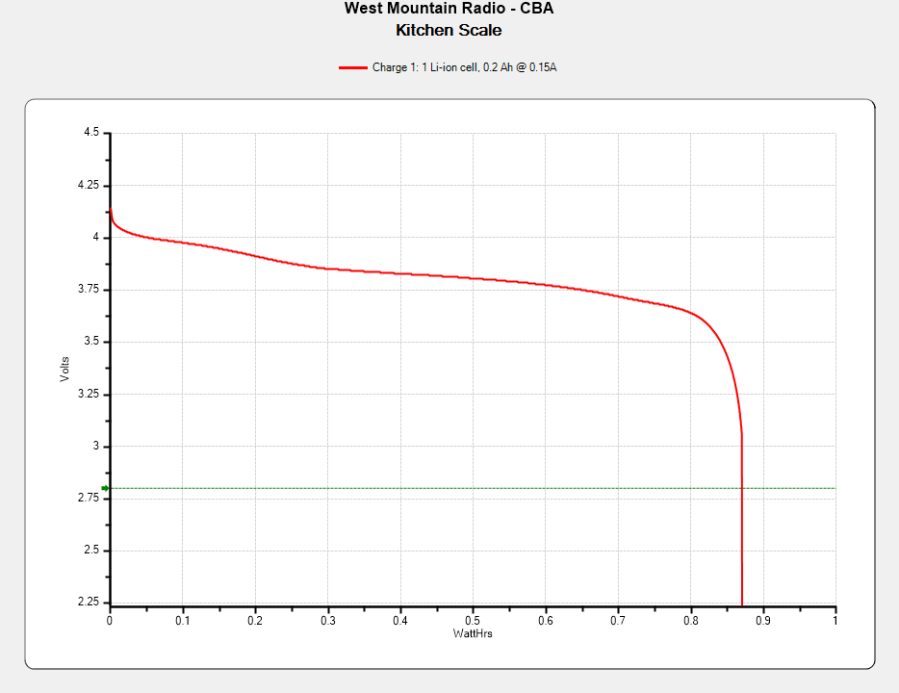Click the 1 tick label on WattHrs axis
Image resolution: width=899 pixels, height=693 pixels.
tap(834, 621)
